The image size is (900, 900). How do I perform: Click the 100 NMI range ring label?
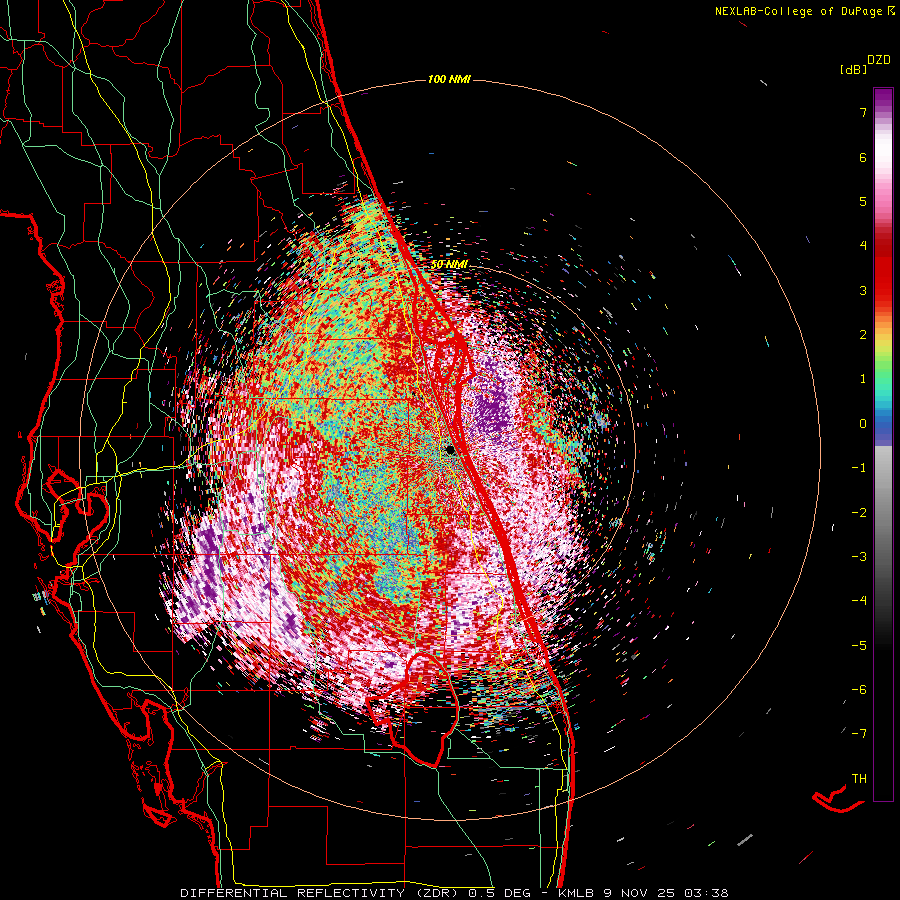pos(449,79)
